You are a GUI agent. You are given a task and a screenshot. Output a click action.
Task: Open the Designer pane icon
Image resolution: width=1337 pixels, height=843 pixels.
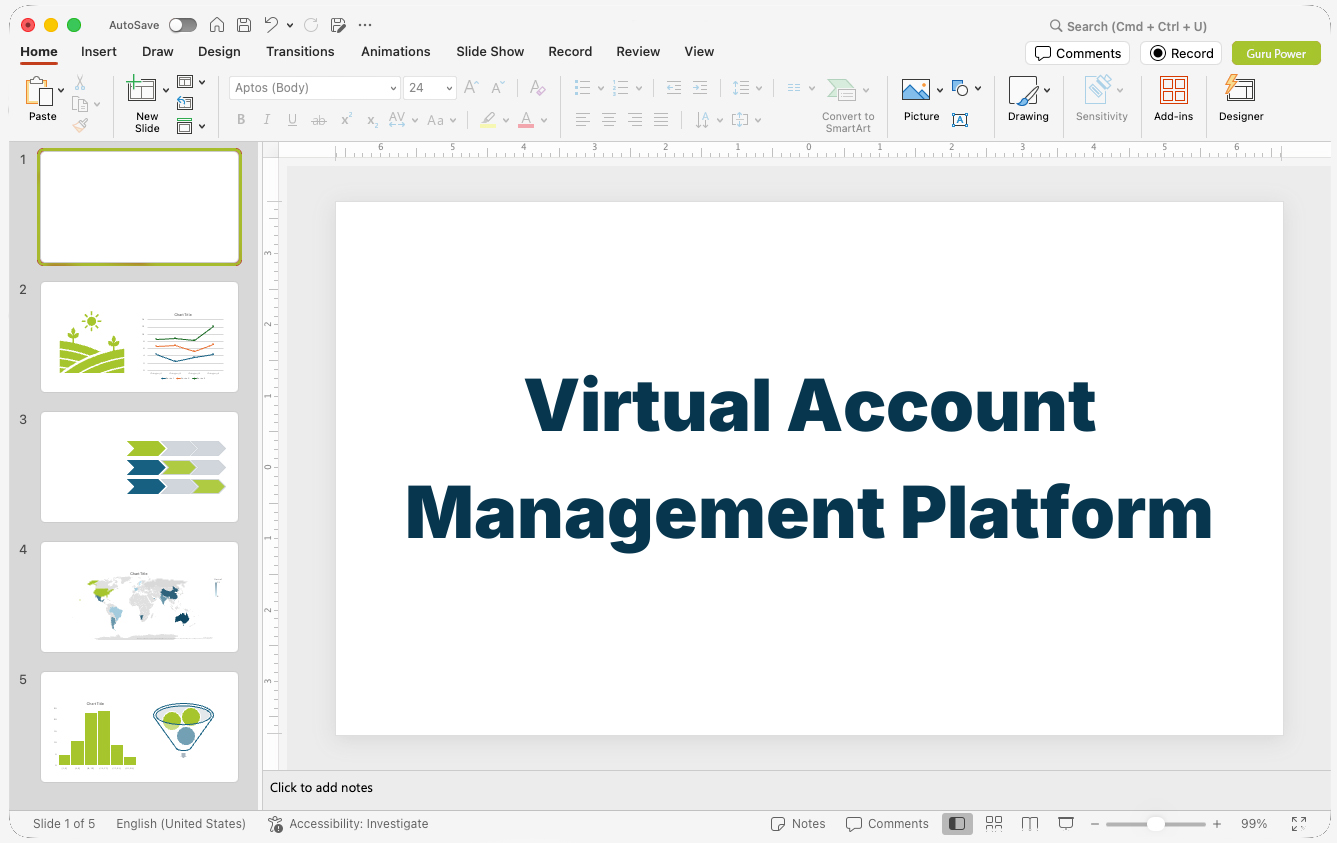tap(1240, 90)
